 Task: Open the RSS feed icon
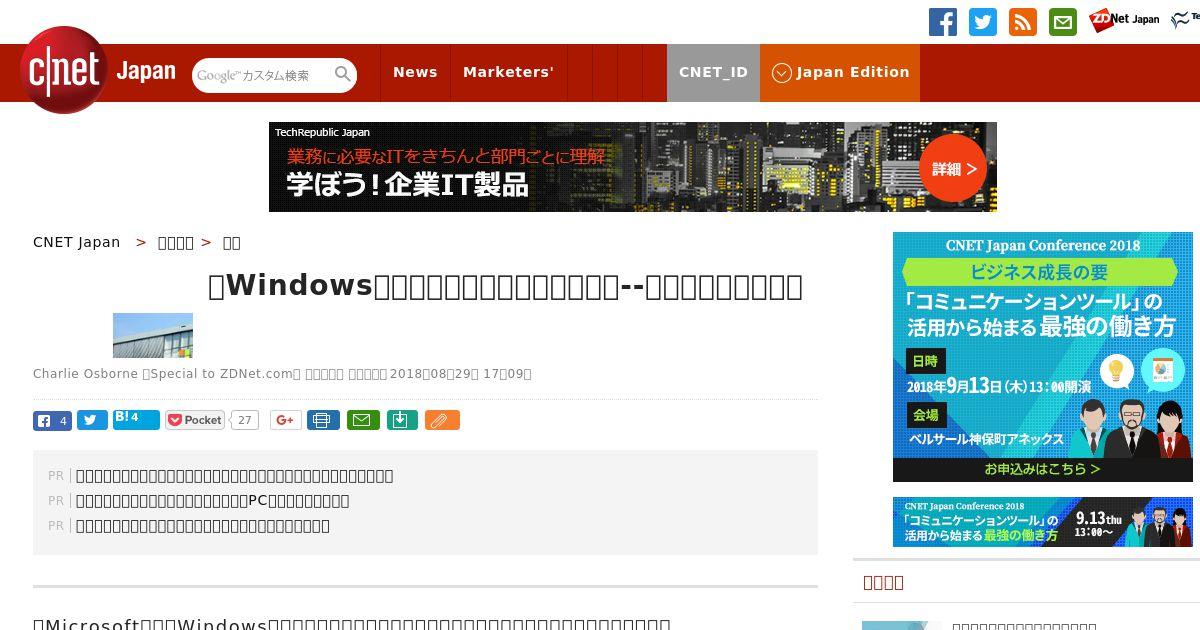pos(1023,22)
